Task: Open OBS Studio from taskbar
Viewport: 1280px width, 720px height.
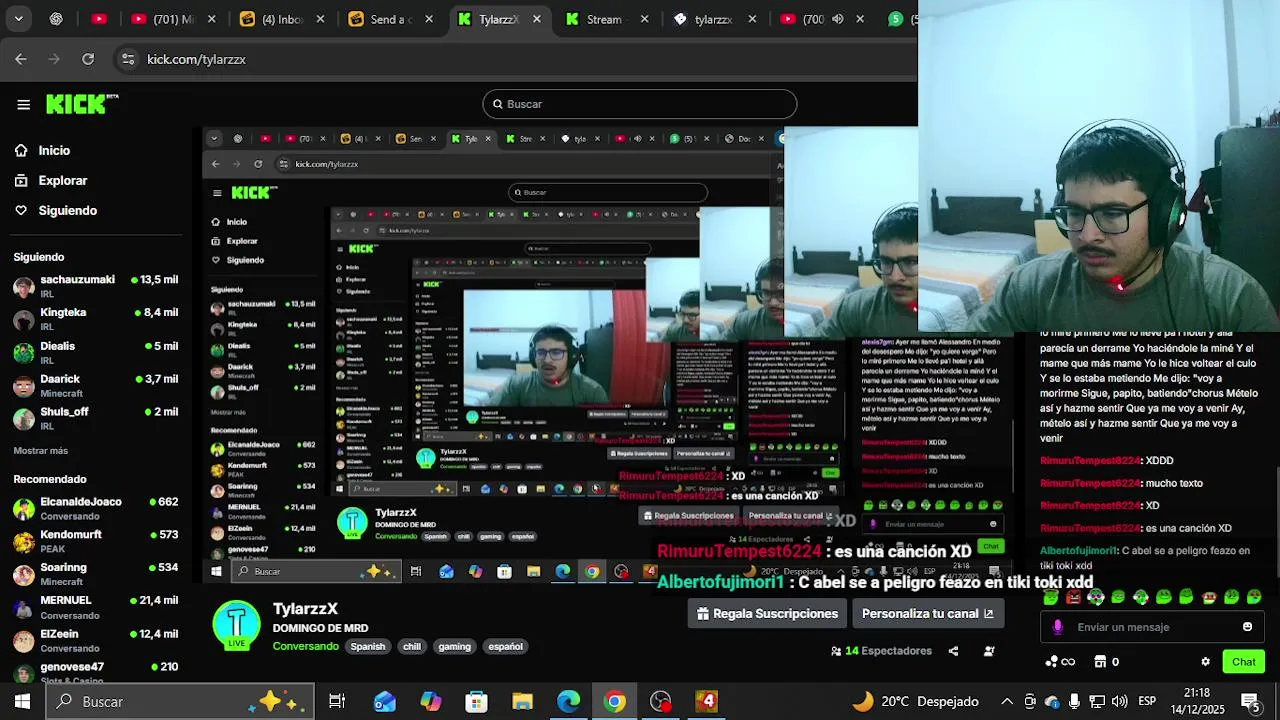Action: tap(661, 701)
